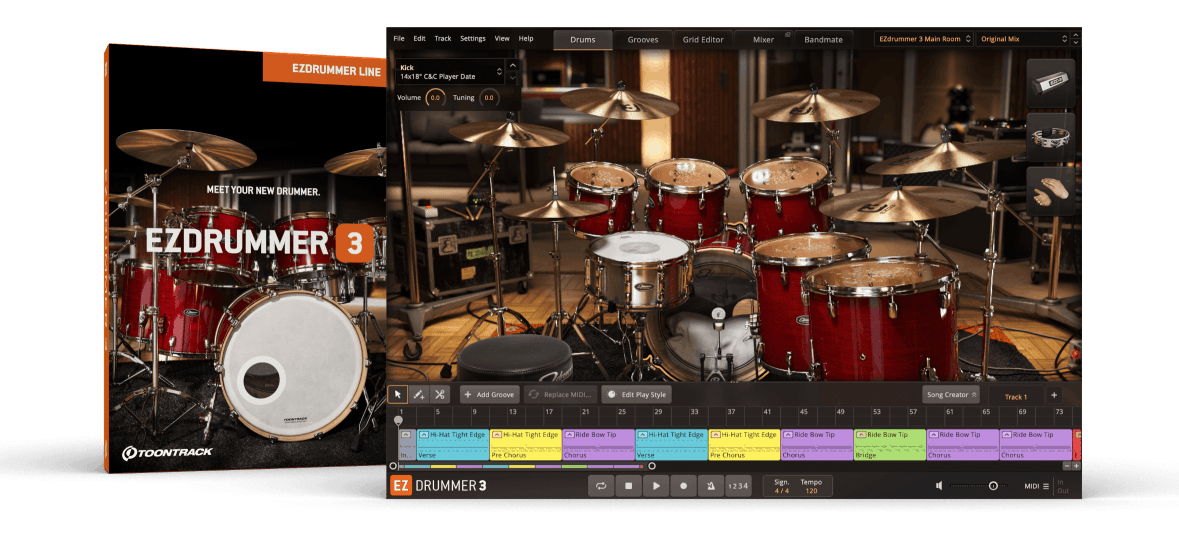Screen dimensions: 1179x536
Task: Choose the pencil draw tool
Action: (x=419, y=394)
